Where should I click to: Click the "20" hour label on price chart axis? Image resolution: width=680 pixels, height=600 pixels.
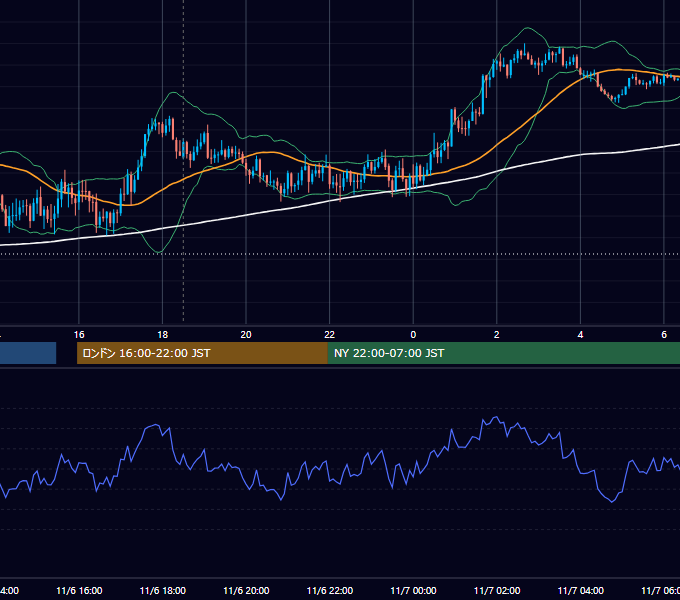pyautogui.click(x=246, y=334)
